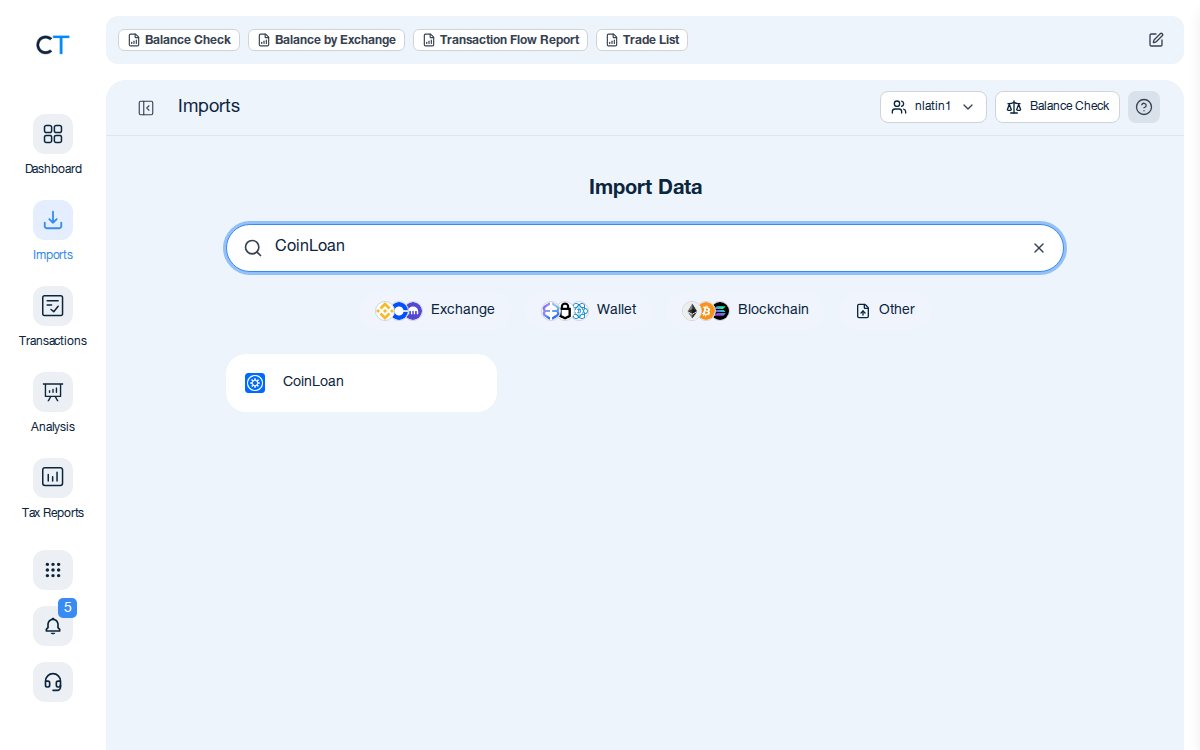Click inside the search input field
The width and height of the screenshot is (1200, 750).
click(645, 248)
